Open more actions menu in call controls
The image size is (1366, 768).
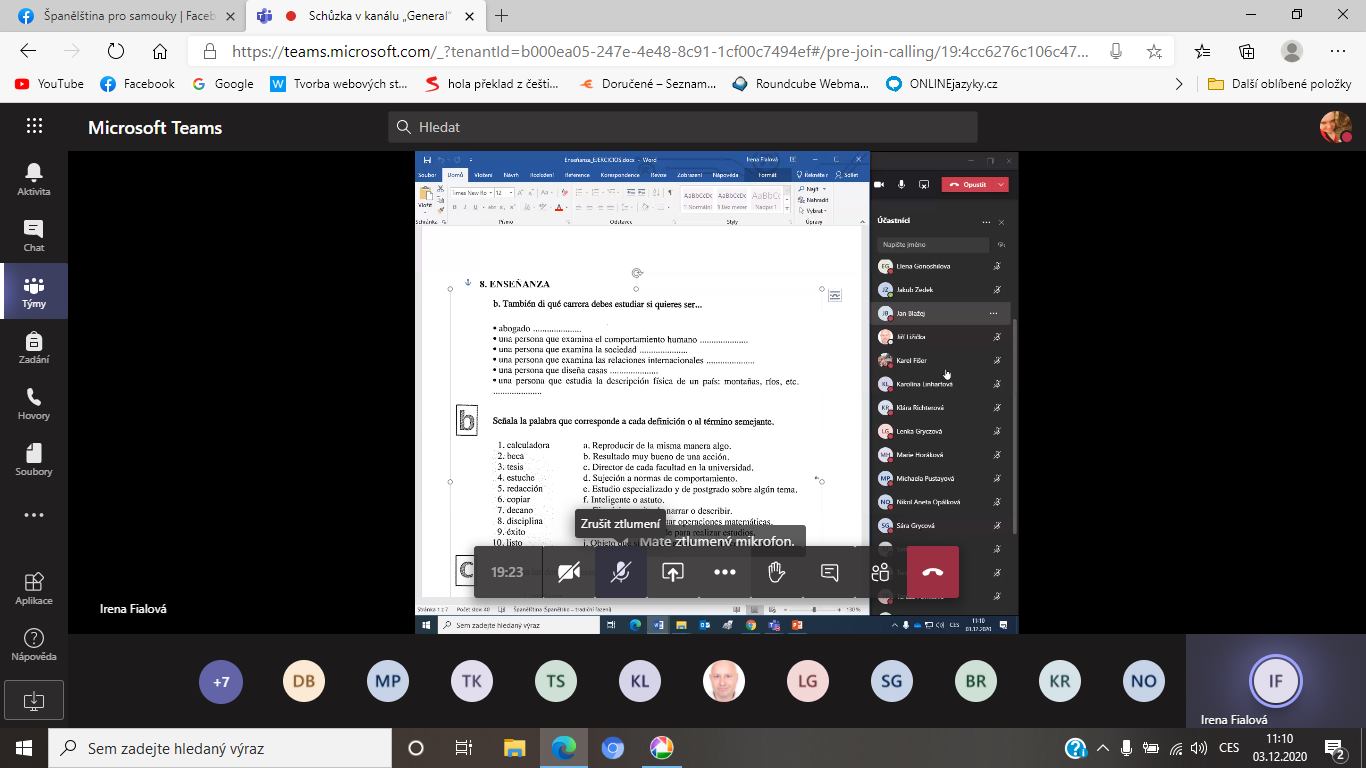pyautogui.click(x=725, y=572)
